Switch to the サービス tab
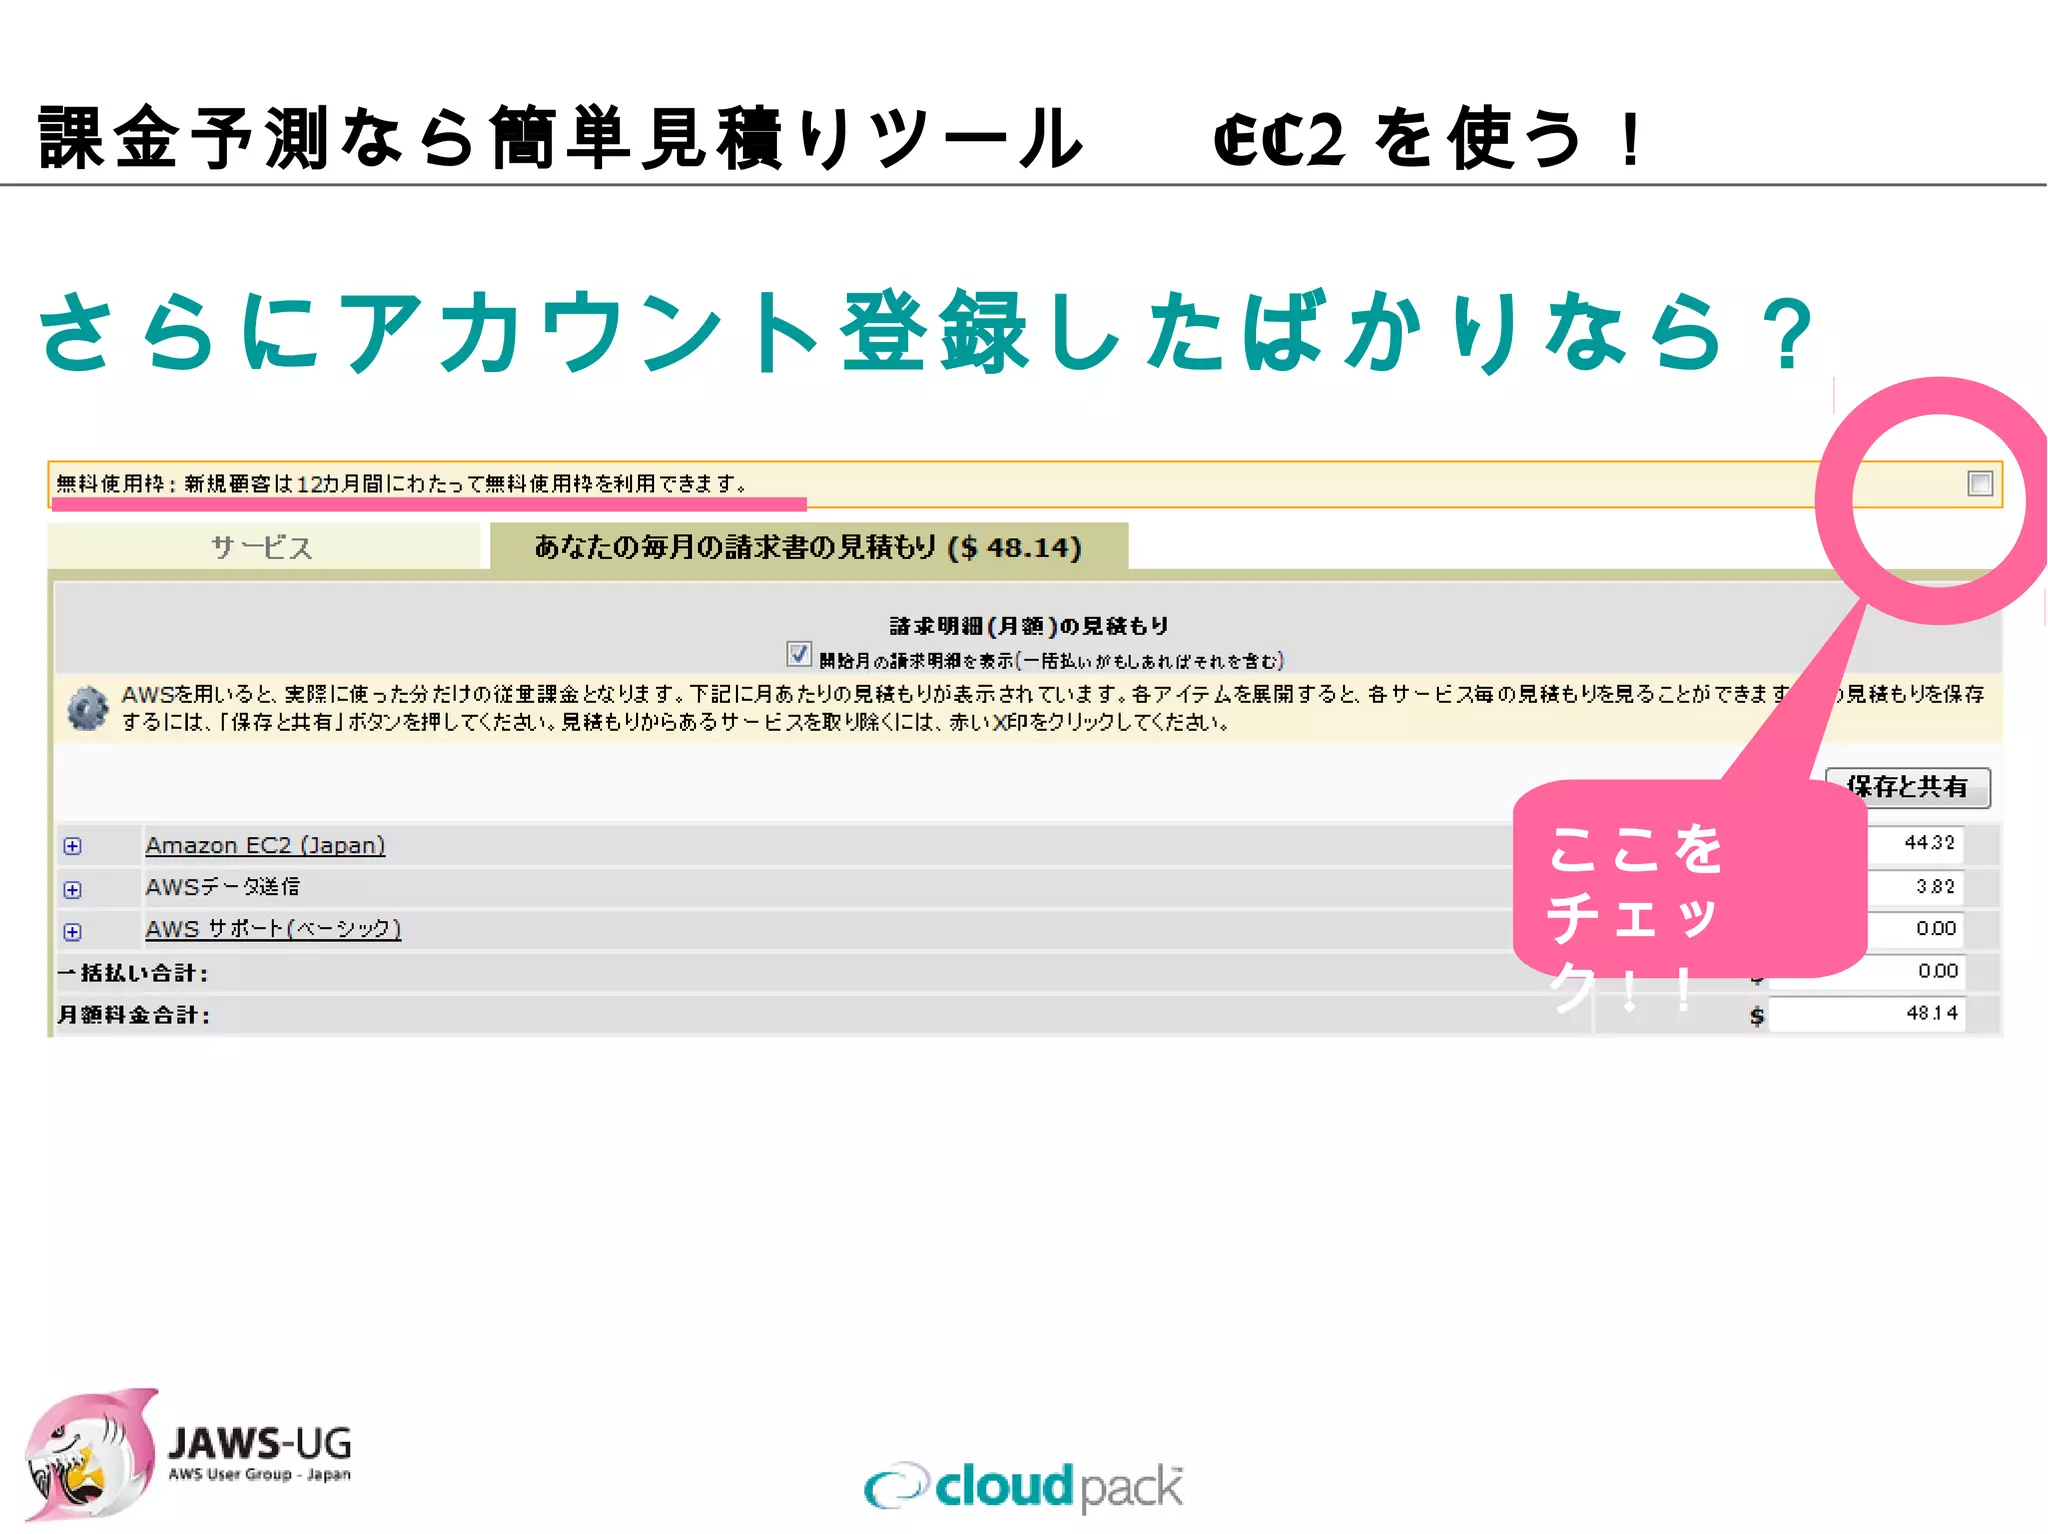The image size is (2048, 1534). tap(264, 547)
